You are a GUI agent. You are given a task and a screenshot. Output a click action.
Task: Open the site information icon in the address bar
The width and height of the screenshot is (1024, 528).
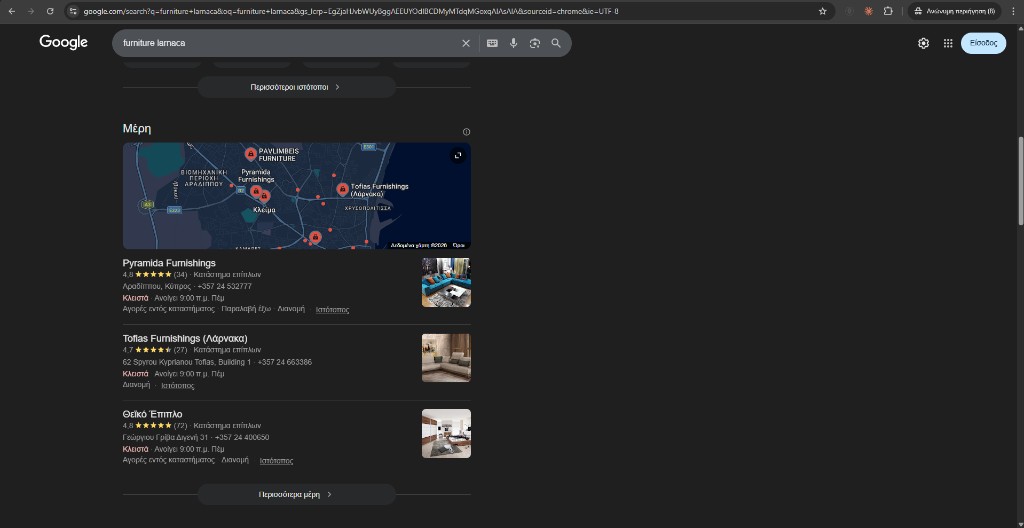[73, 11]
